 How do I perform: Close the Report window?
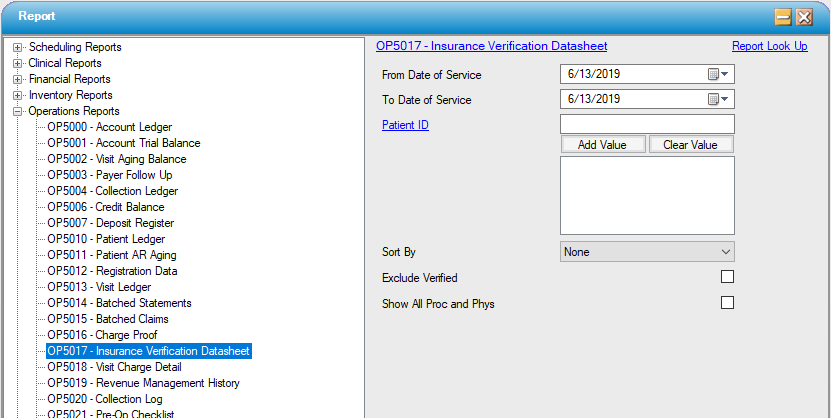point(804,17)
